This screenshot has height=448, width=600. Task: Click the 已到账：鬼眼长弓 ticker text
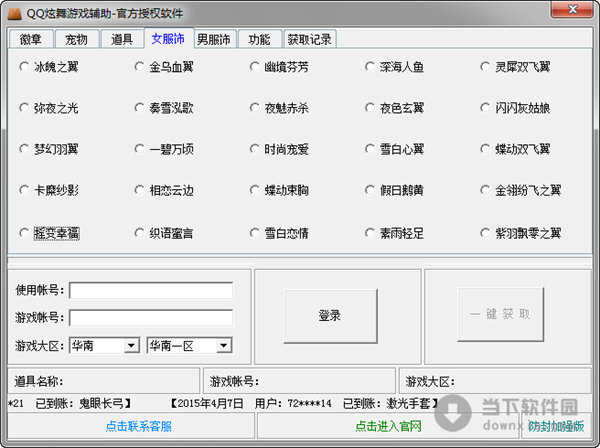[x=83, y=403]
